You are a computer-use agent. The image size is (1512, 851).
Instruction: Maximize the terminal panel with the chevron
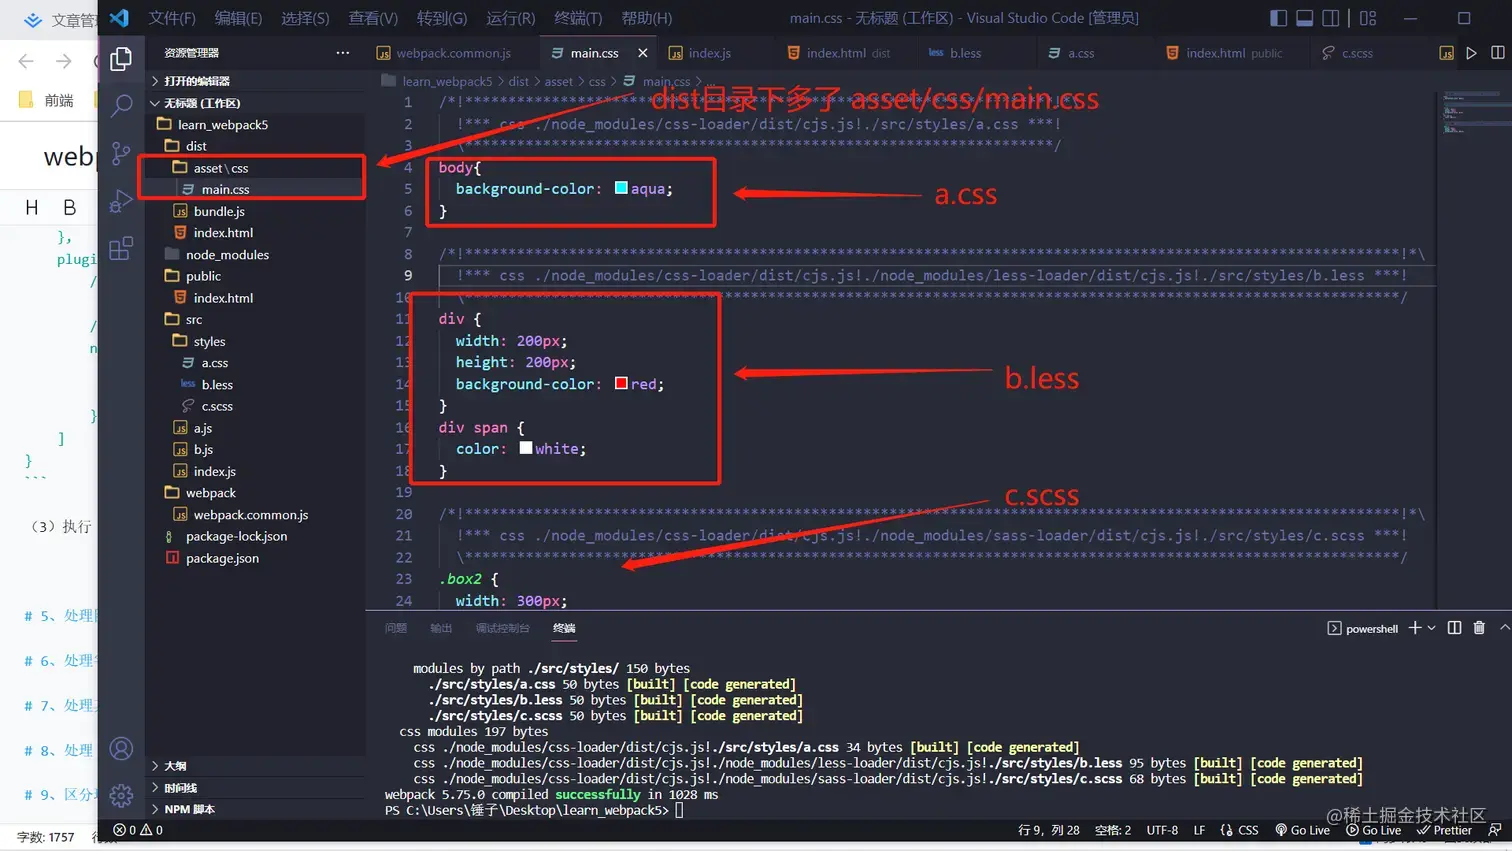pos(1504,628)
